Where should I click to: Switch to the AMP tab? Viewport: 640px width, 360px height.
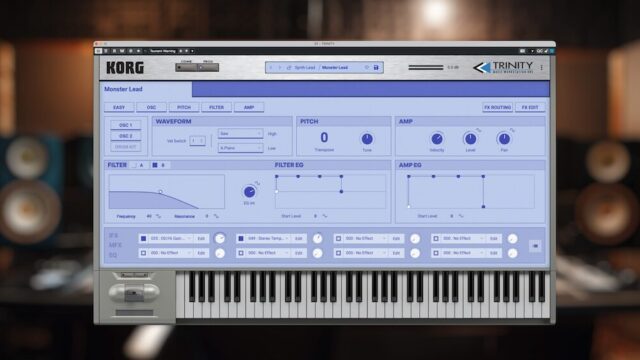(x=249, y=107)
